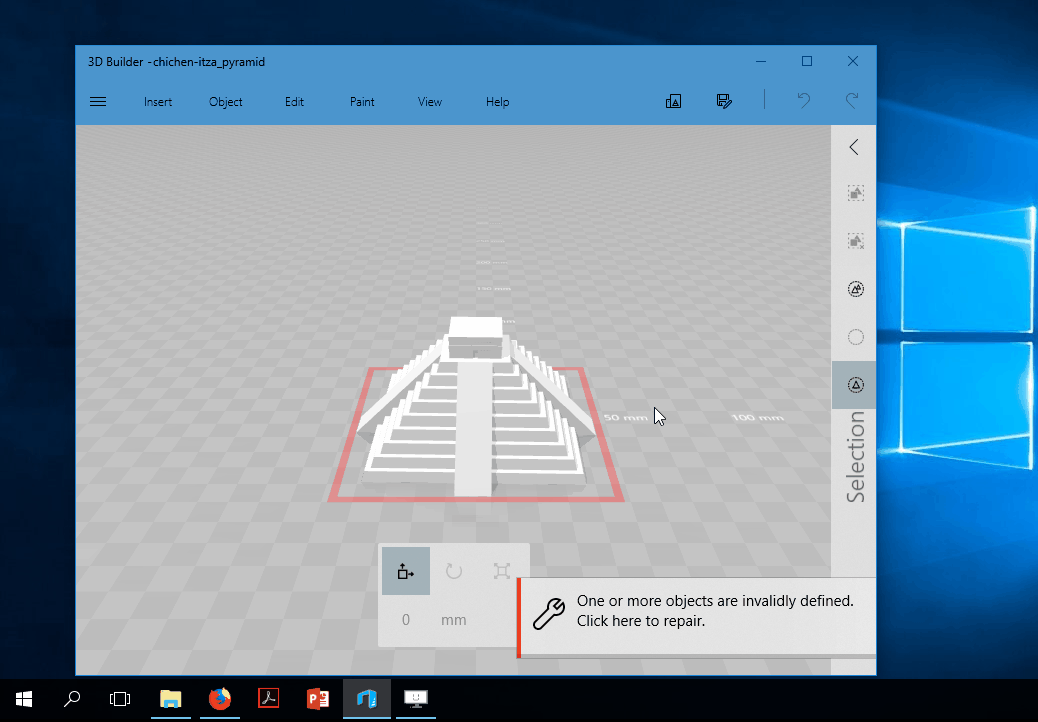
Task: Open the Insert menu
Action: click(158, 102)
